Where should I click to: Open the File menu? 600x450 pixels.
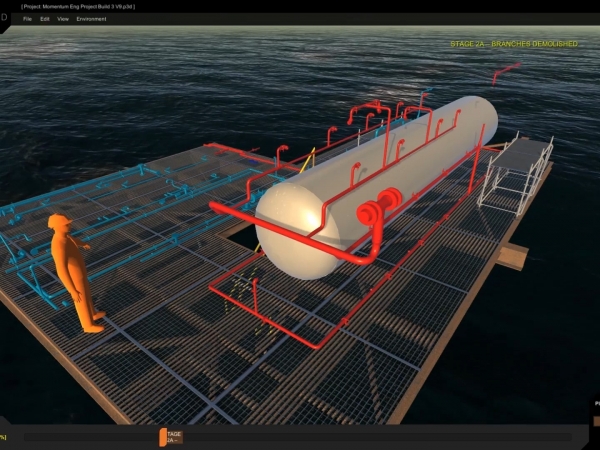(27, 19)
